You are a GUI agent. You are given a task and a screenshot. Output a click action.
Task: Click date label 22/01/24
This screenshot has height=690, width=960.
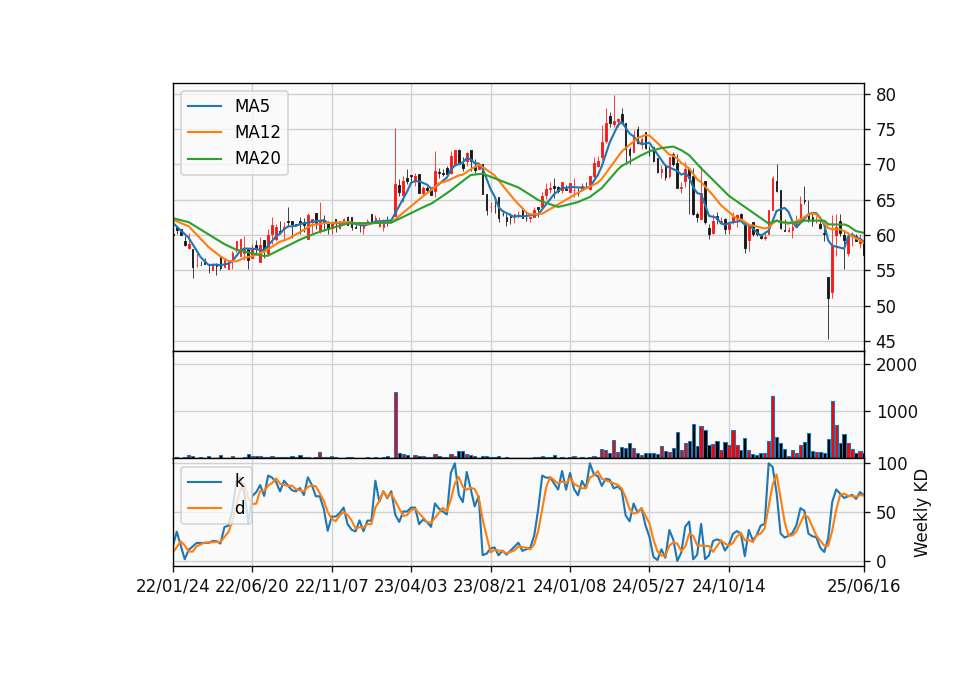173,587
